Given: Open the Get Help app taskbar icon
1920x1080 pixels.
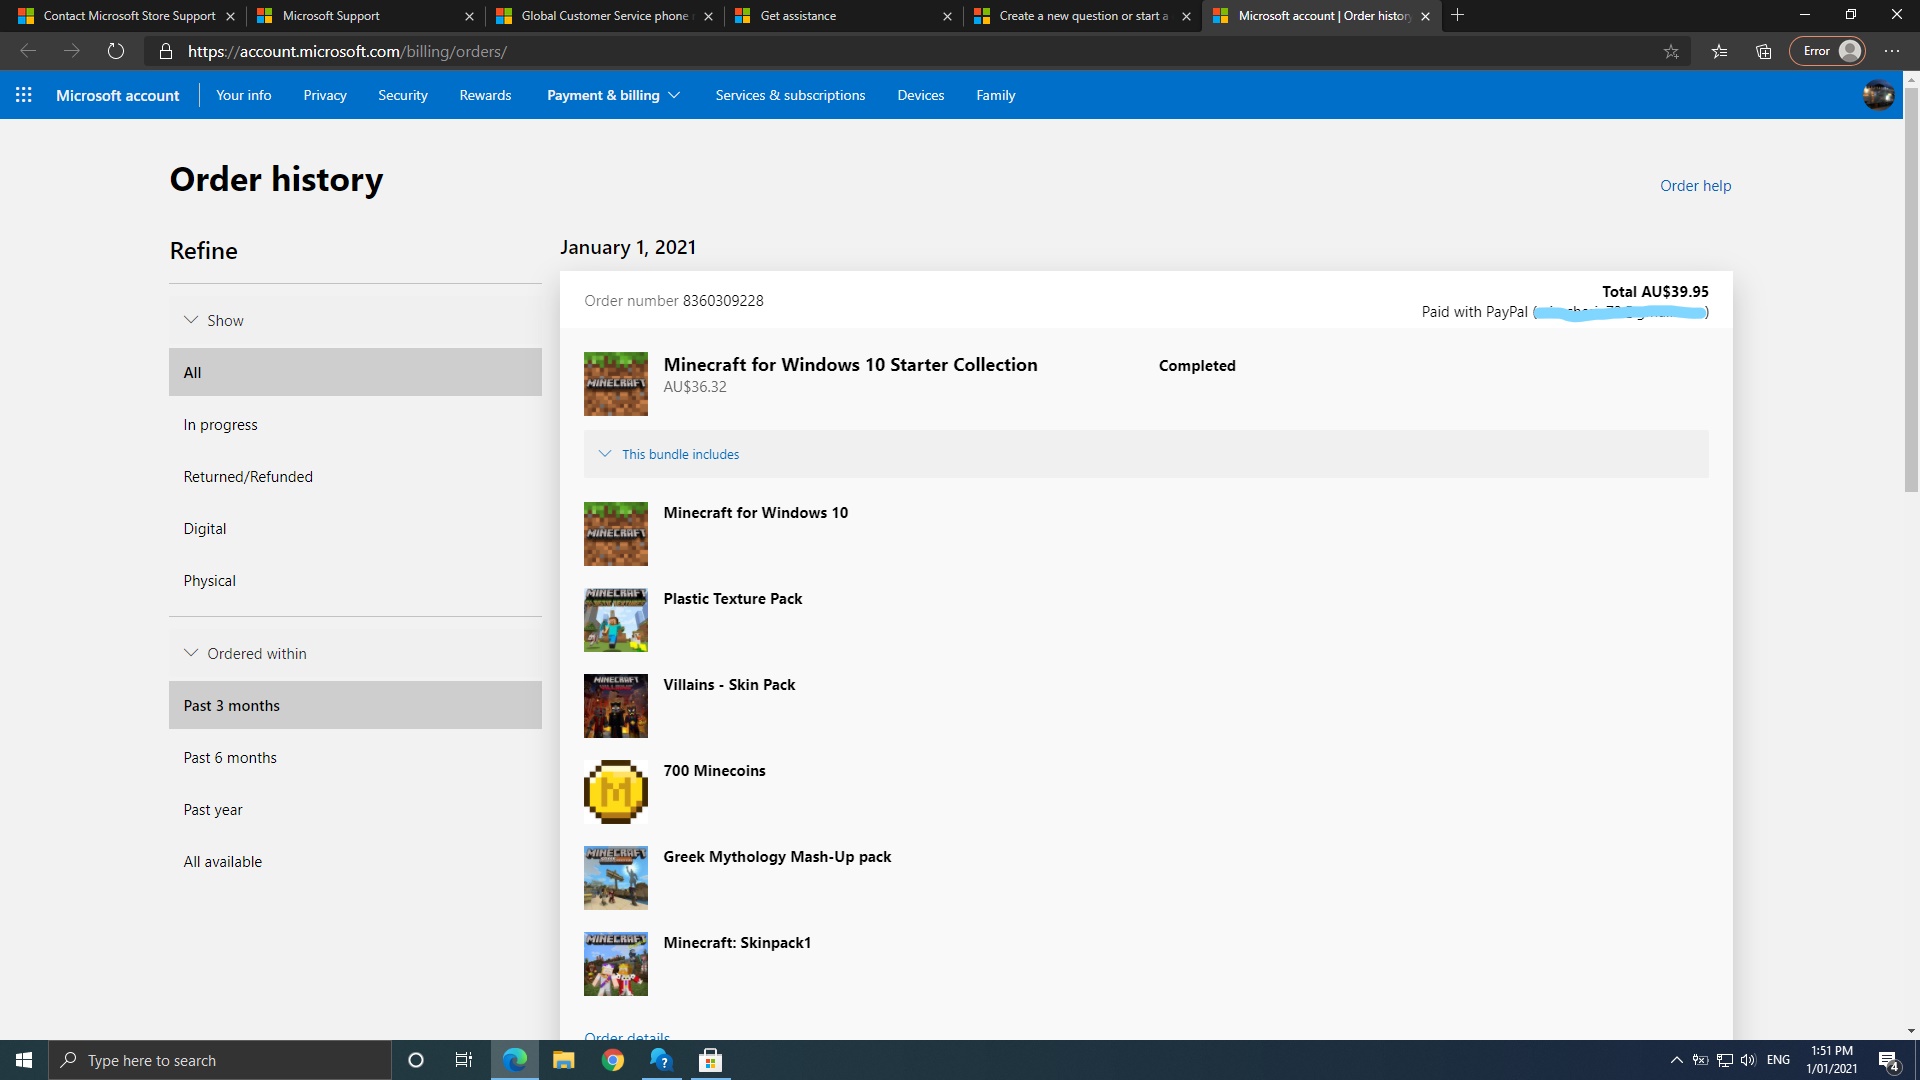Looking at the screenshot, I should coord(662,1060).
